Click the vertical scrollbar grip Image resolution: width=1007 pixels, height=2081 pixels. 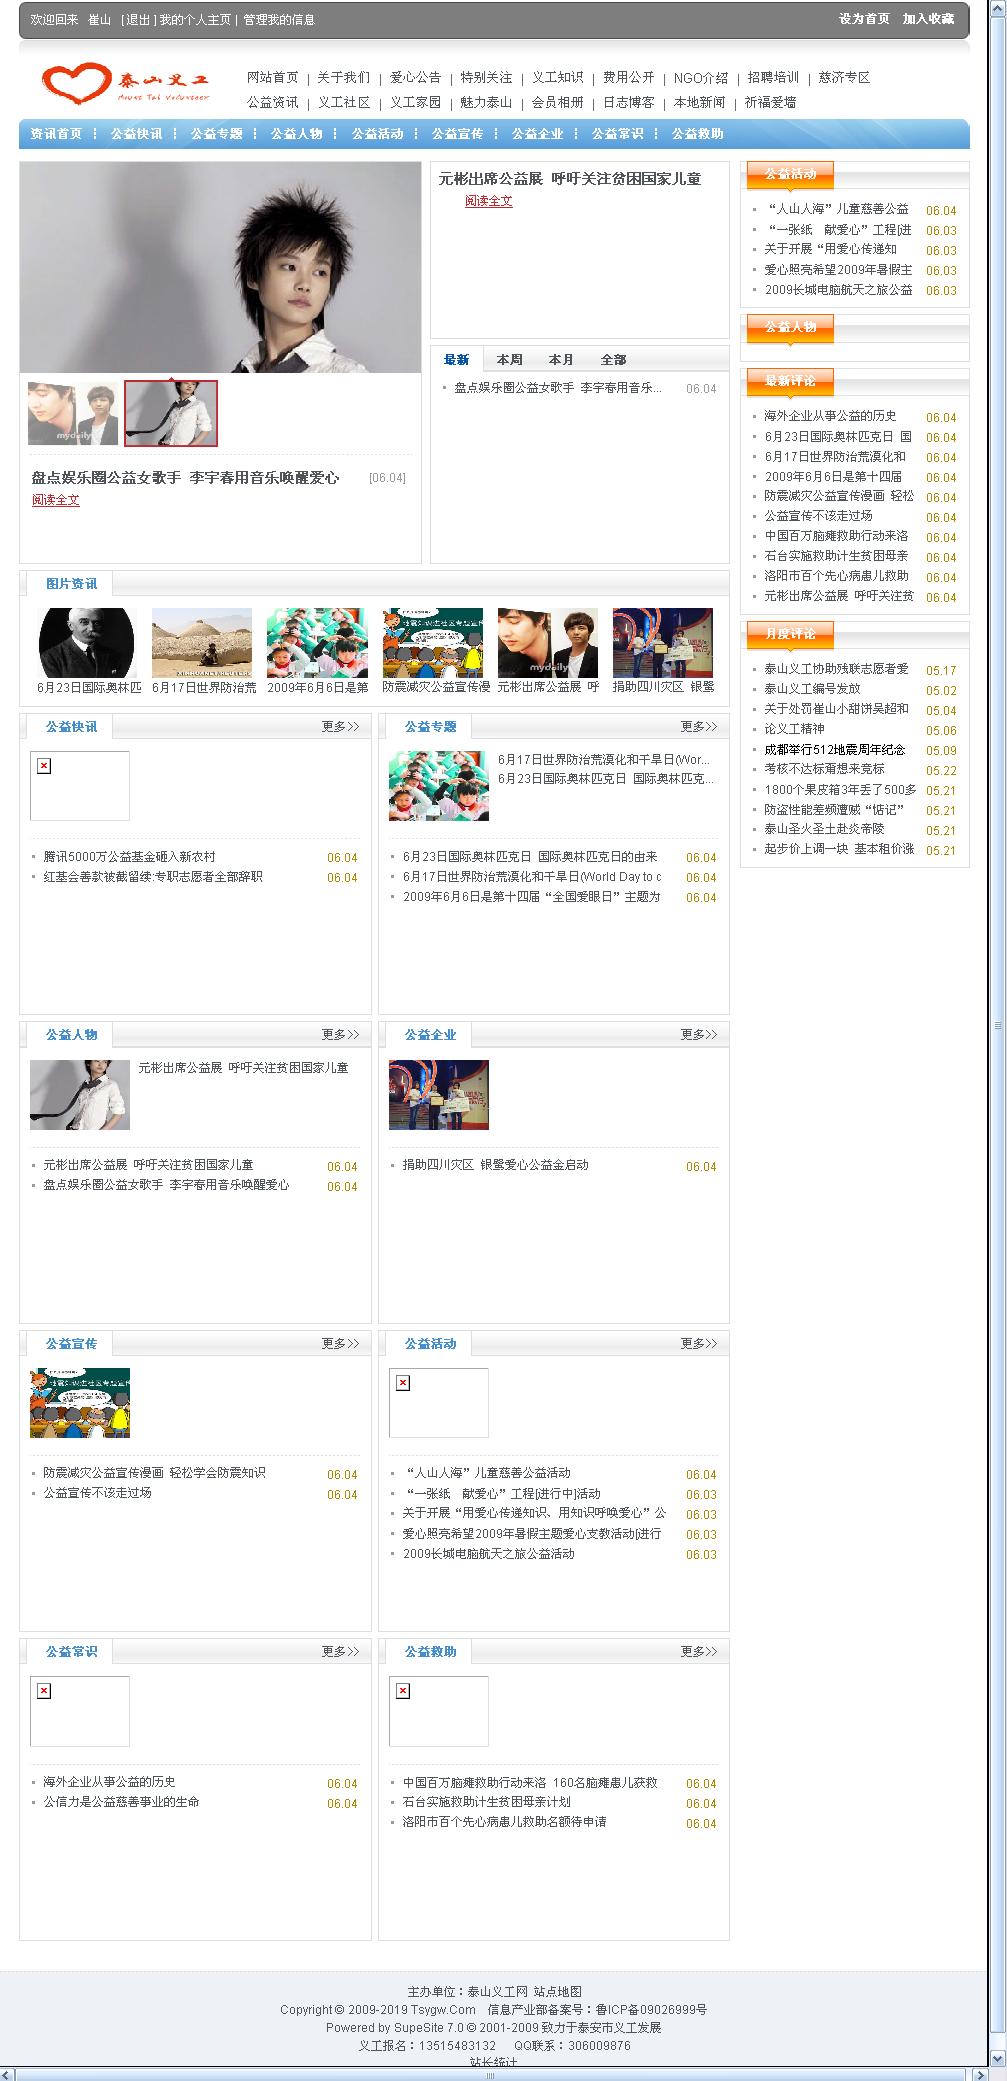(997, 1026)
